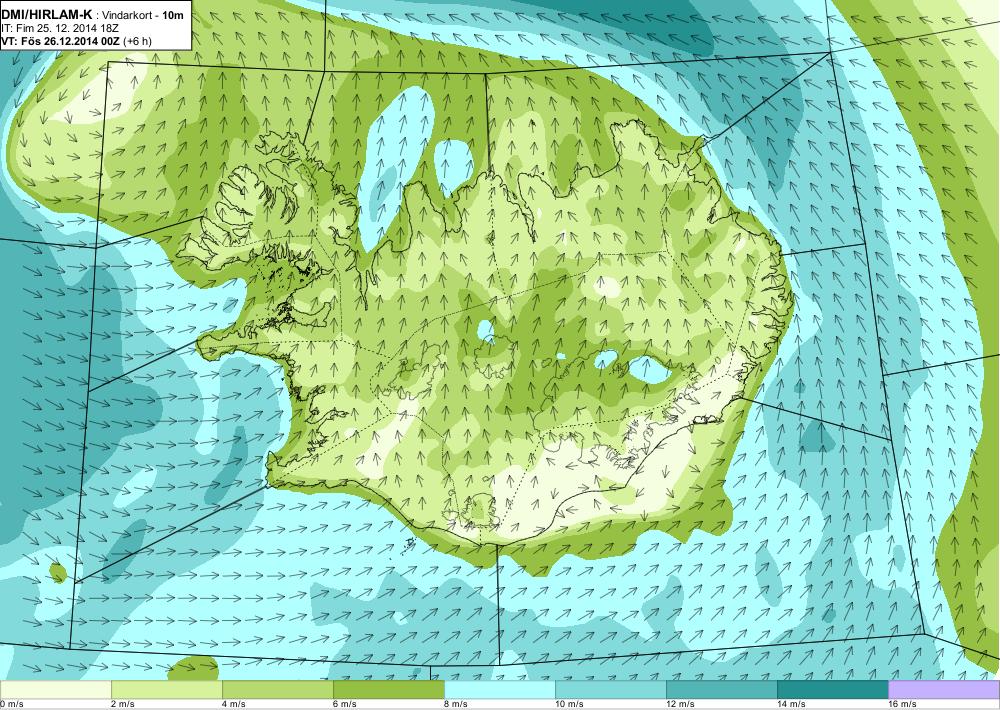
Task: Click the '10m' height label in header
Action: 173,17
